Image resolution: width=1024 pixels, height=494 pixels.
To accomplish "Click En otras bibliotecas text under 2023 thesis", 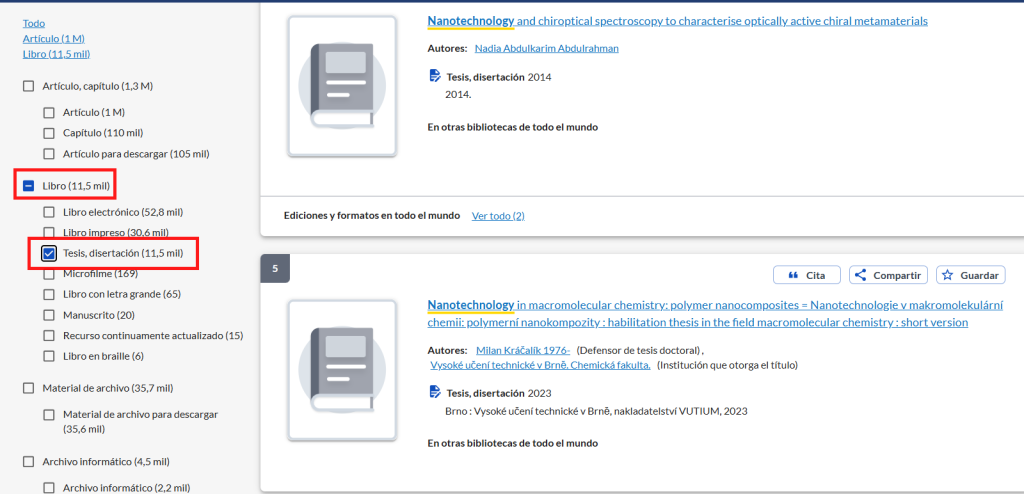I will click(x=513, y=443).
